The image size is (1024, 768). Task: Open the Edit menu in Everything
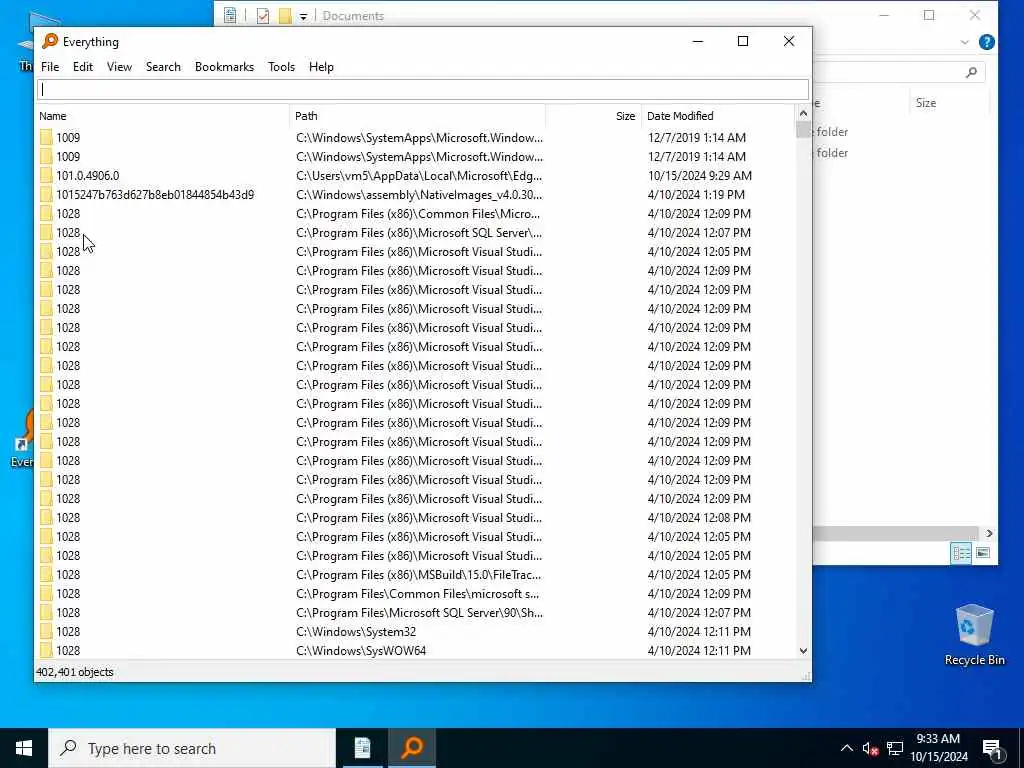82,67
